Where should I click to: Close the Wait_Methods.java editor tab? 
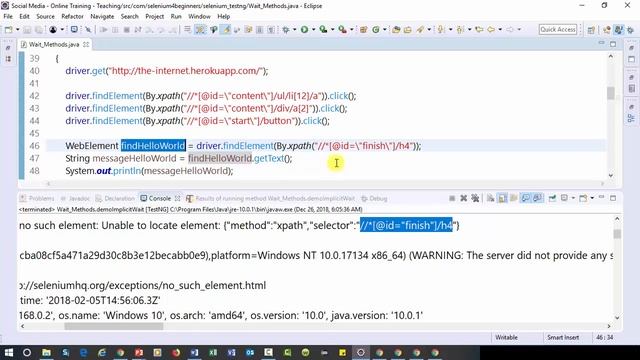[x=86, y=44]
